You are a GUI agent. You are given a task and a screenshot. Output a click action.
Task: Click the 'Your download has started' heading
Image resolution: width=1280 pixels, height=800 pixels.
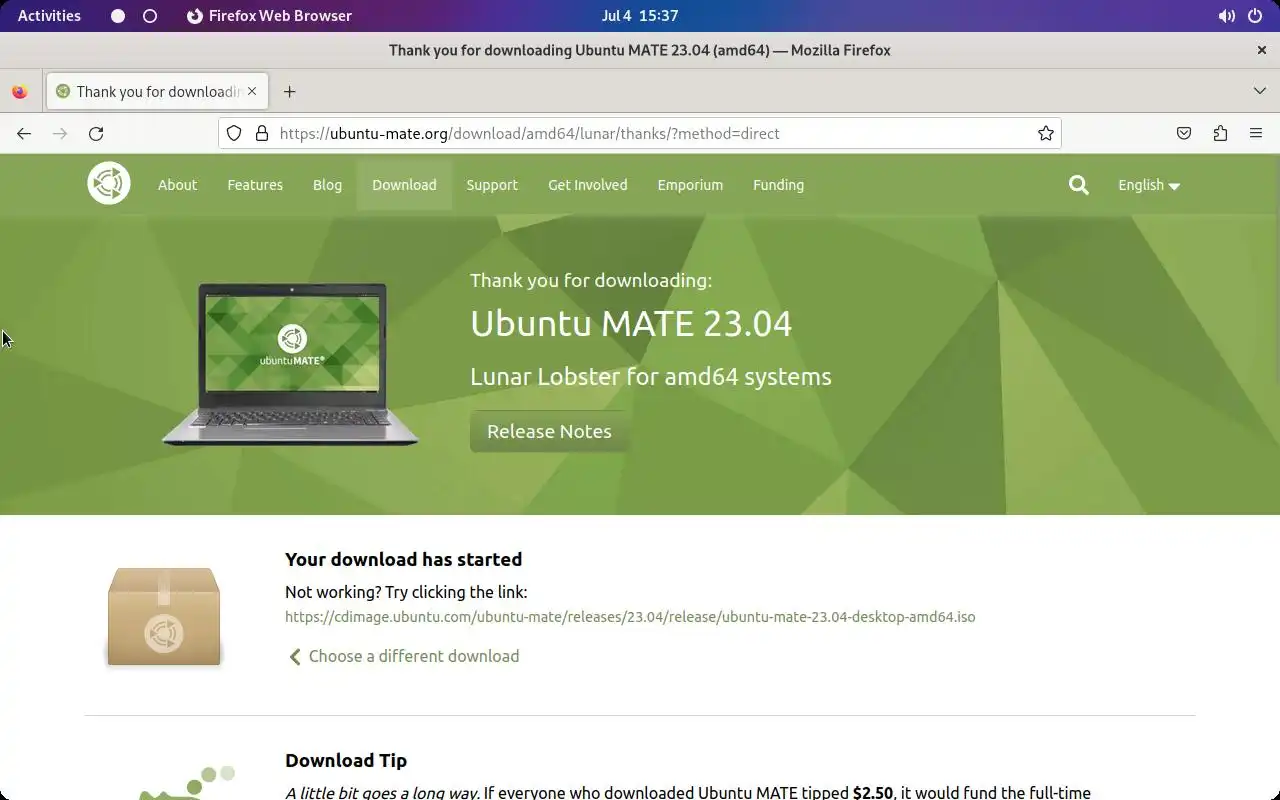tap(403, 559)
